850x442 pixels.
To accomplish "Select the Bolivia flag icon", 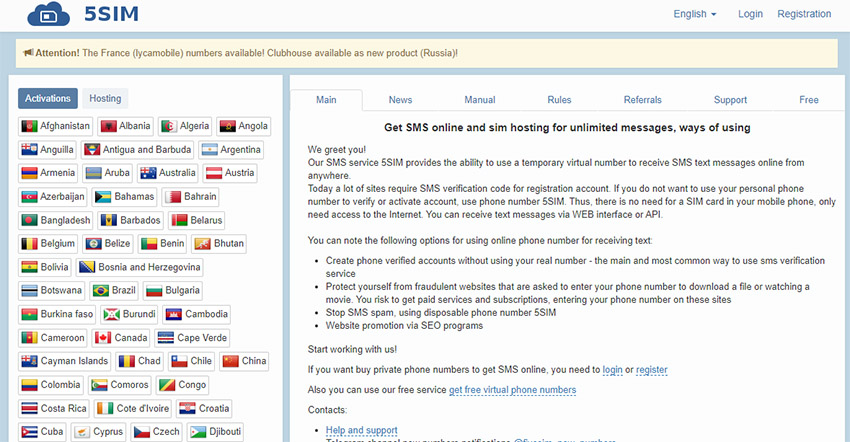I will point(29,267).
